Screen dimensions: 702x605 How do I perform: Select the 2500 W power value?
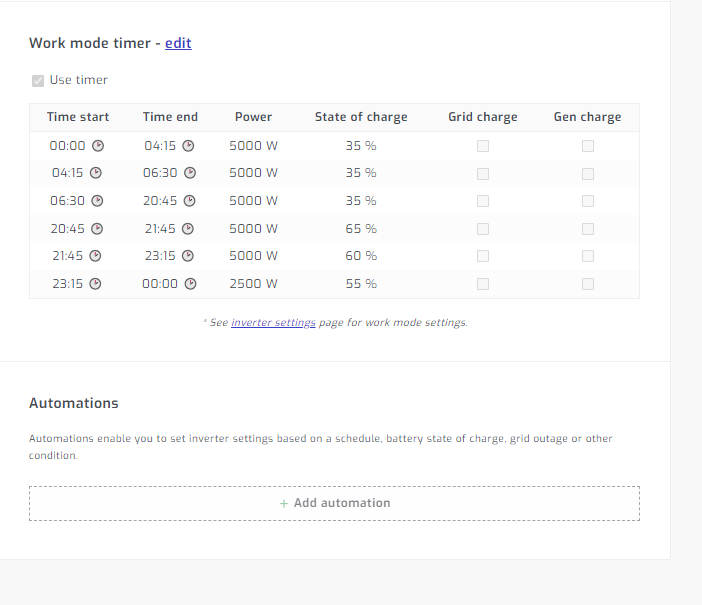253,283
